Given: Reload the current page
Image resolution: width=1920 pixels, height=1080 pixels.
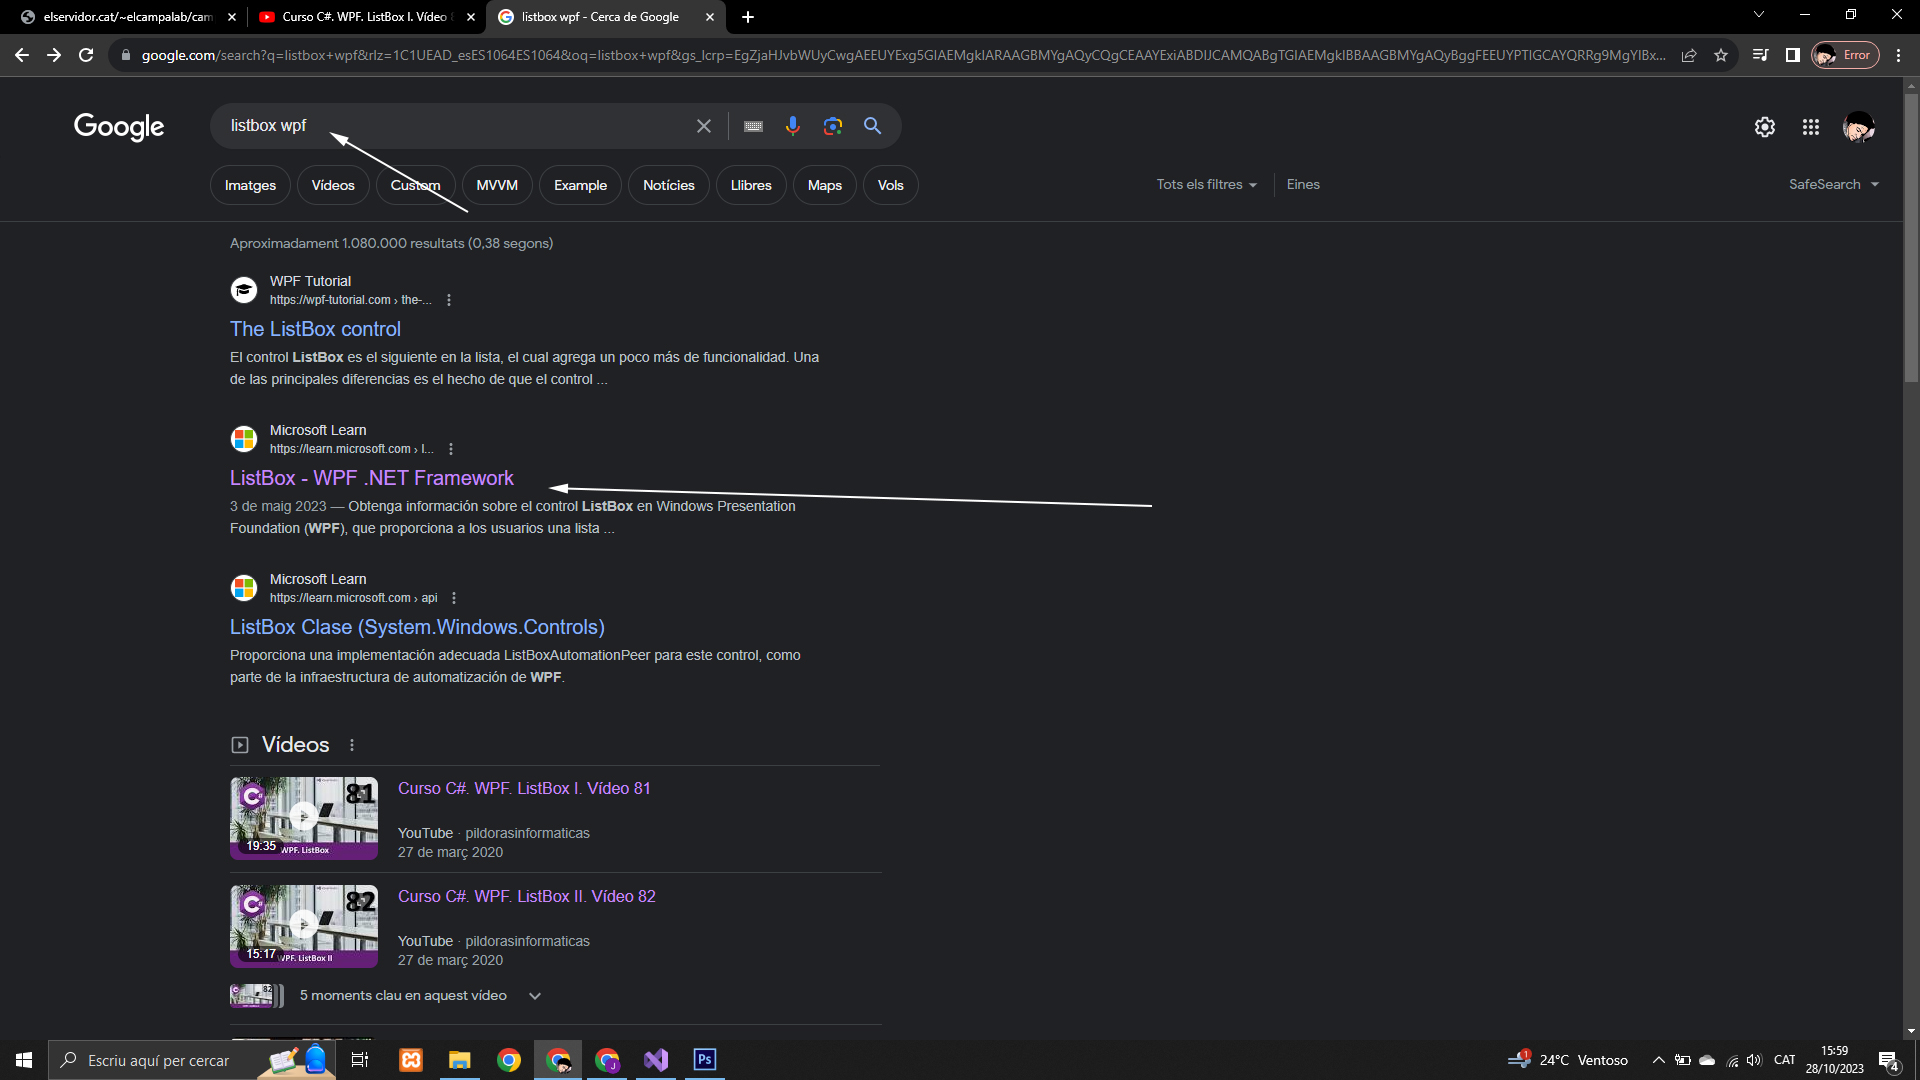Looking at the screenshot, I should pos(86,55).
